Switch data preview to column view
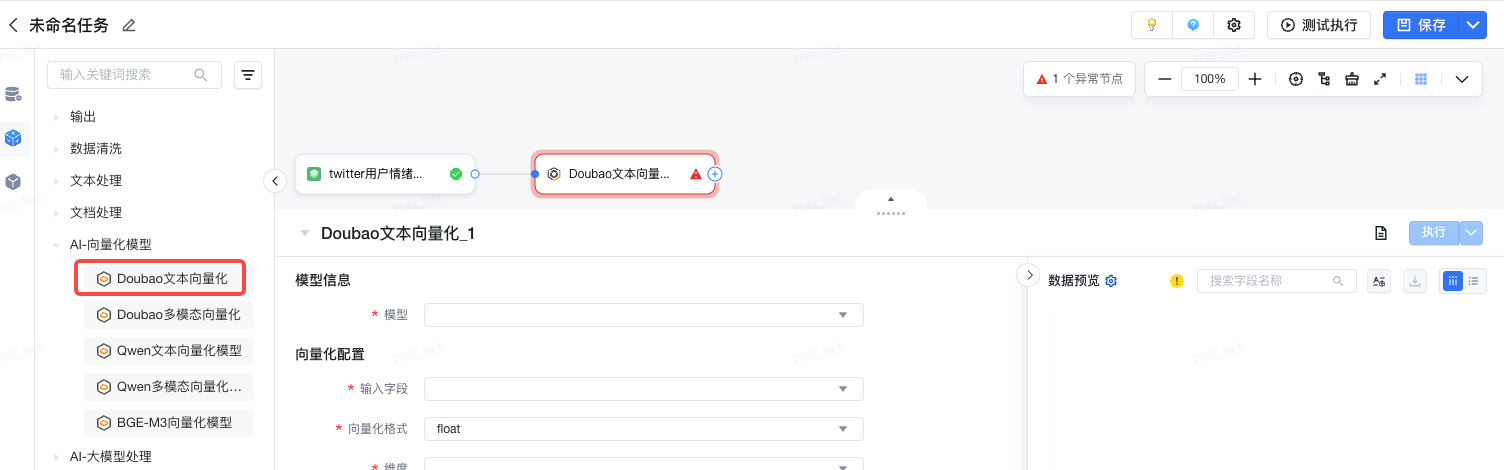This screenshot has height=470, width=1504. tap(1452, 281)
